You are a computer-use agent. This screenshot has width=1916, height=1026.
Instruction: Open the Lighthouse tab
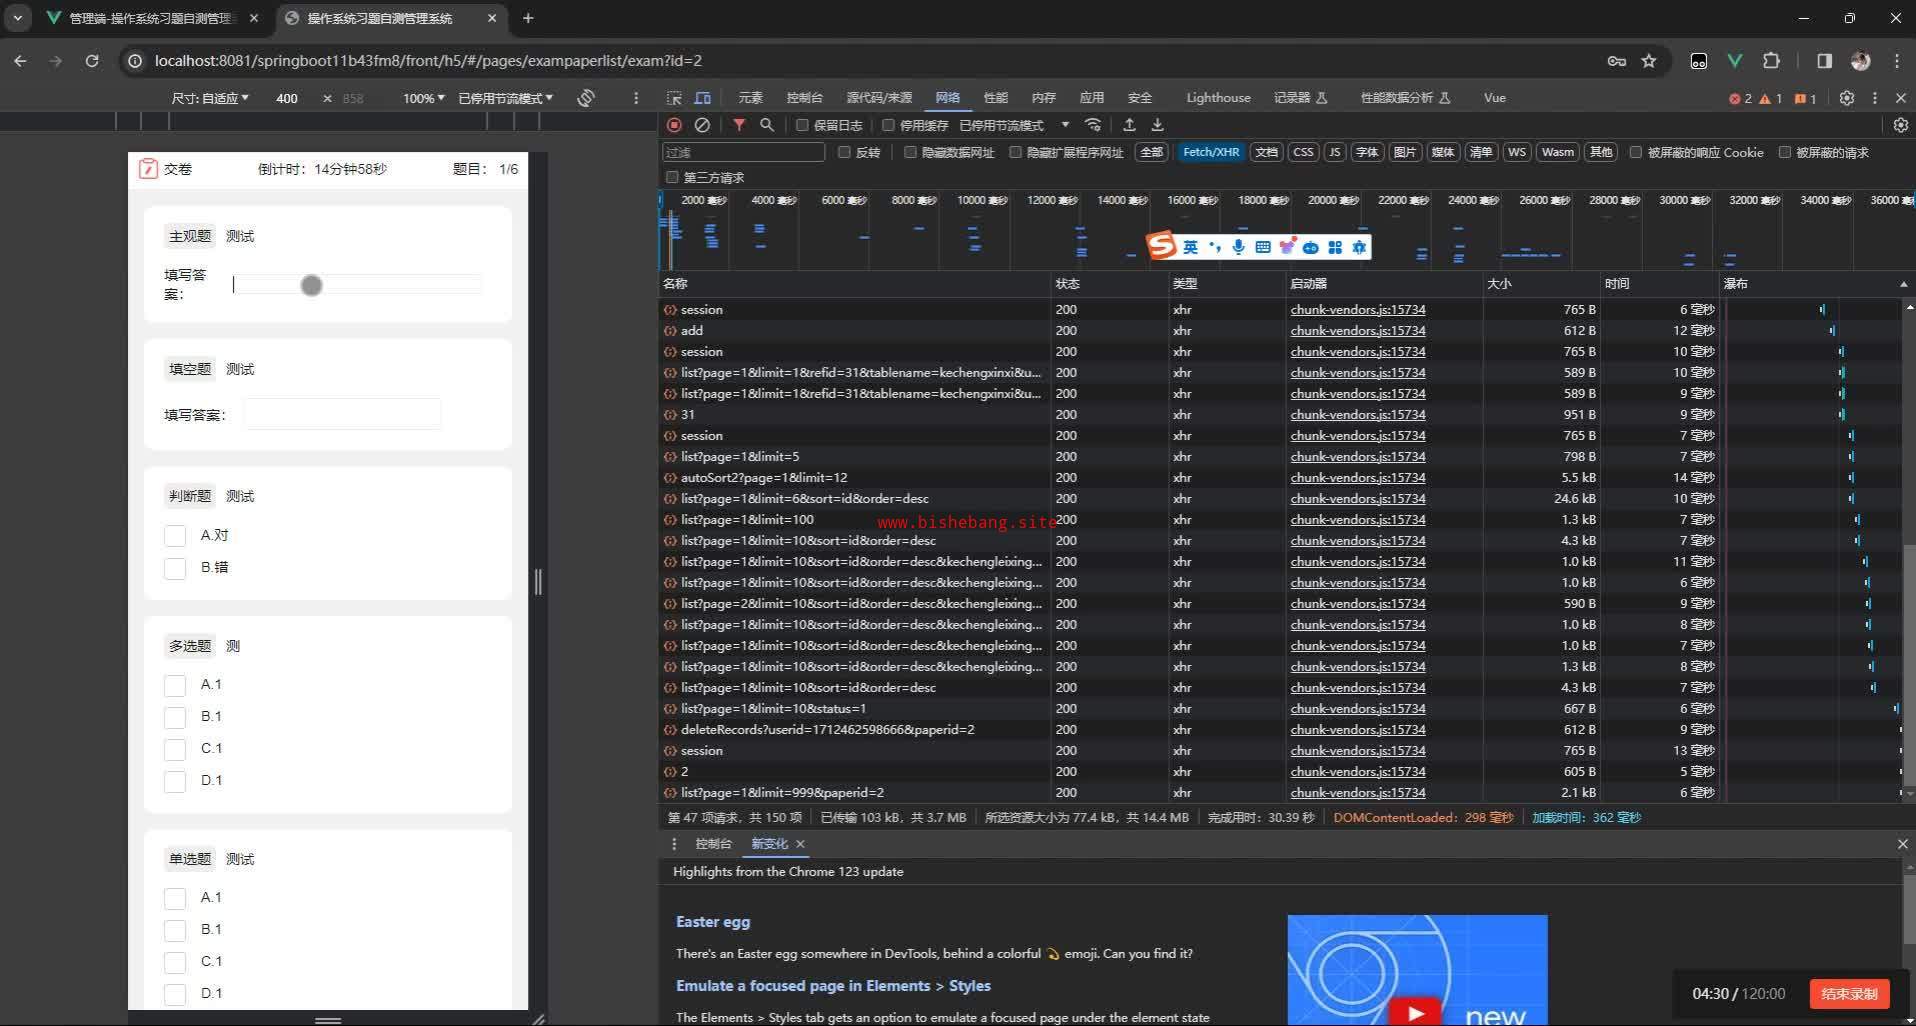click(x=1217, y=98)
